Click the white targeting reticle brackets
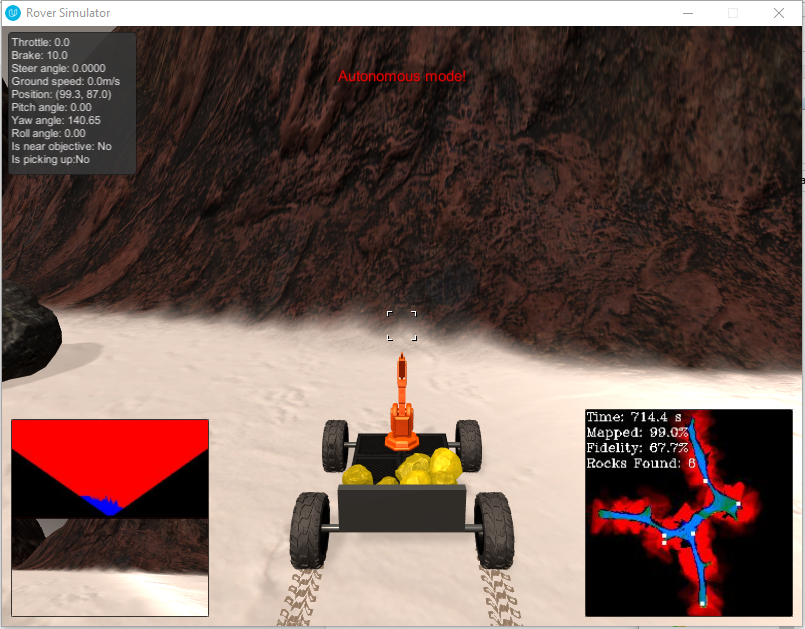The image size is (805, 629). [x=402, y=326]
